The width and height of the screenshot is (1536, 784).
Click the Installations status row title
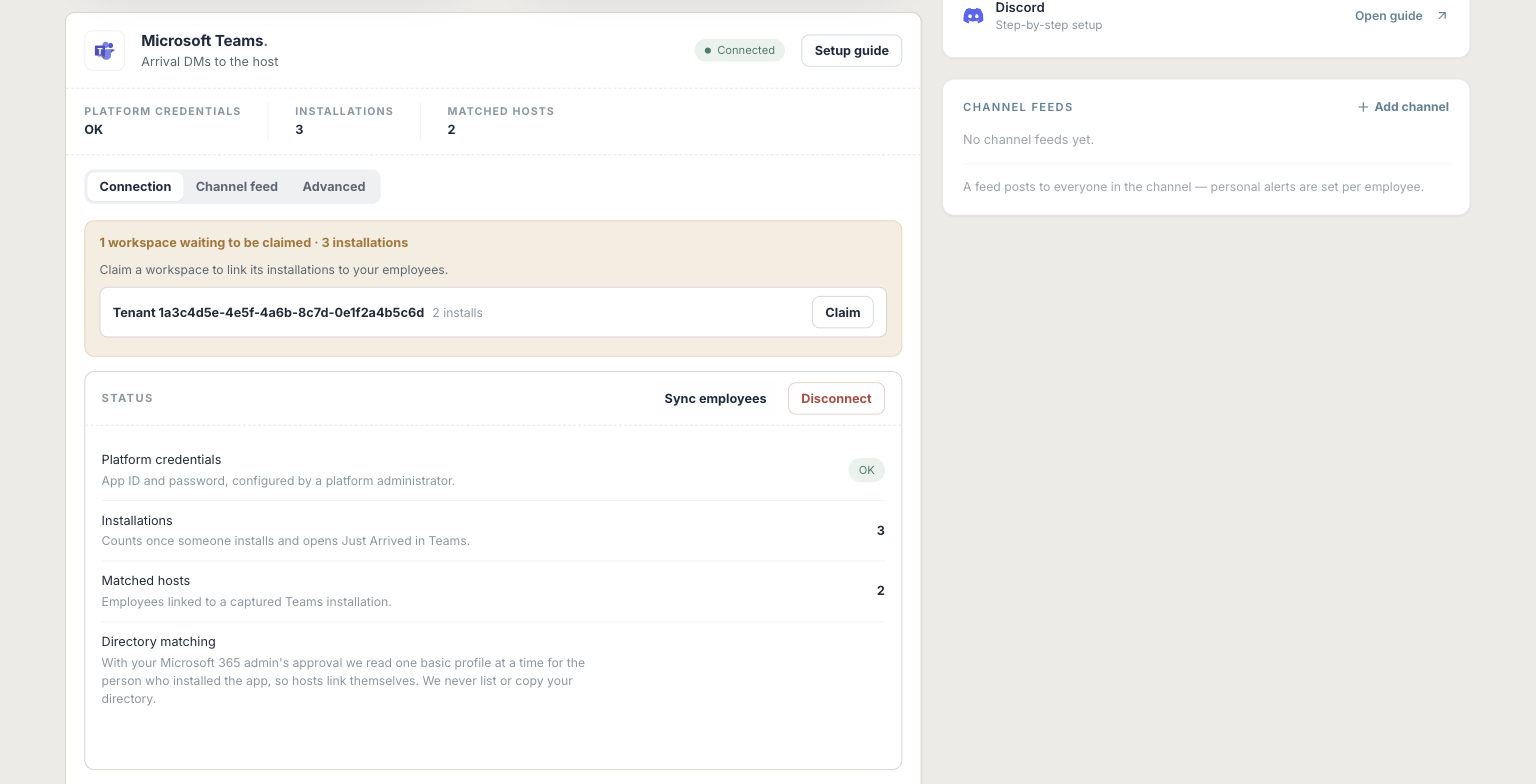tap(137, 521)
